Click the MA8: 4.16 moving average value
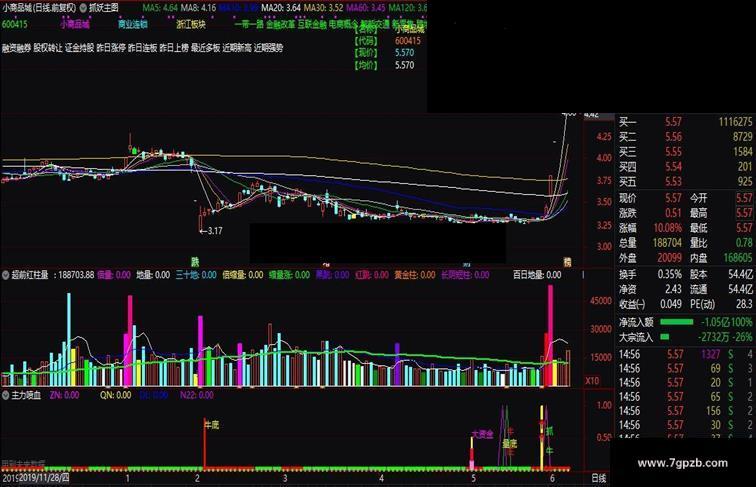The height and width of the screenshot is (487, 756). pyautogui.click(x=198, y=8)
